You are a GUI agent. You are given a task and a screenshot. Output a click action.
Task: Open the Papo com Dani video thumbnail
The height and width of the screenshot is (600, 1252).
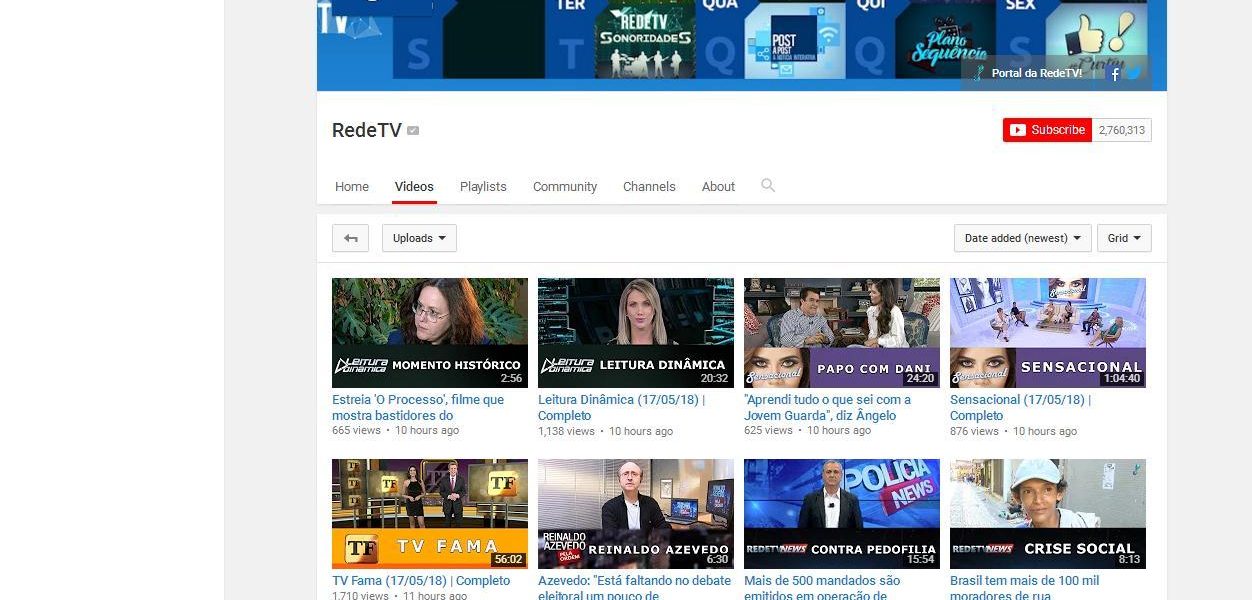tap(842, 332)
